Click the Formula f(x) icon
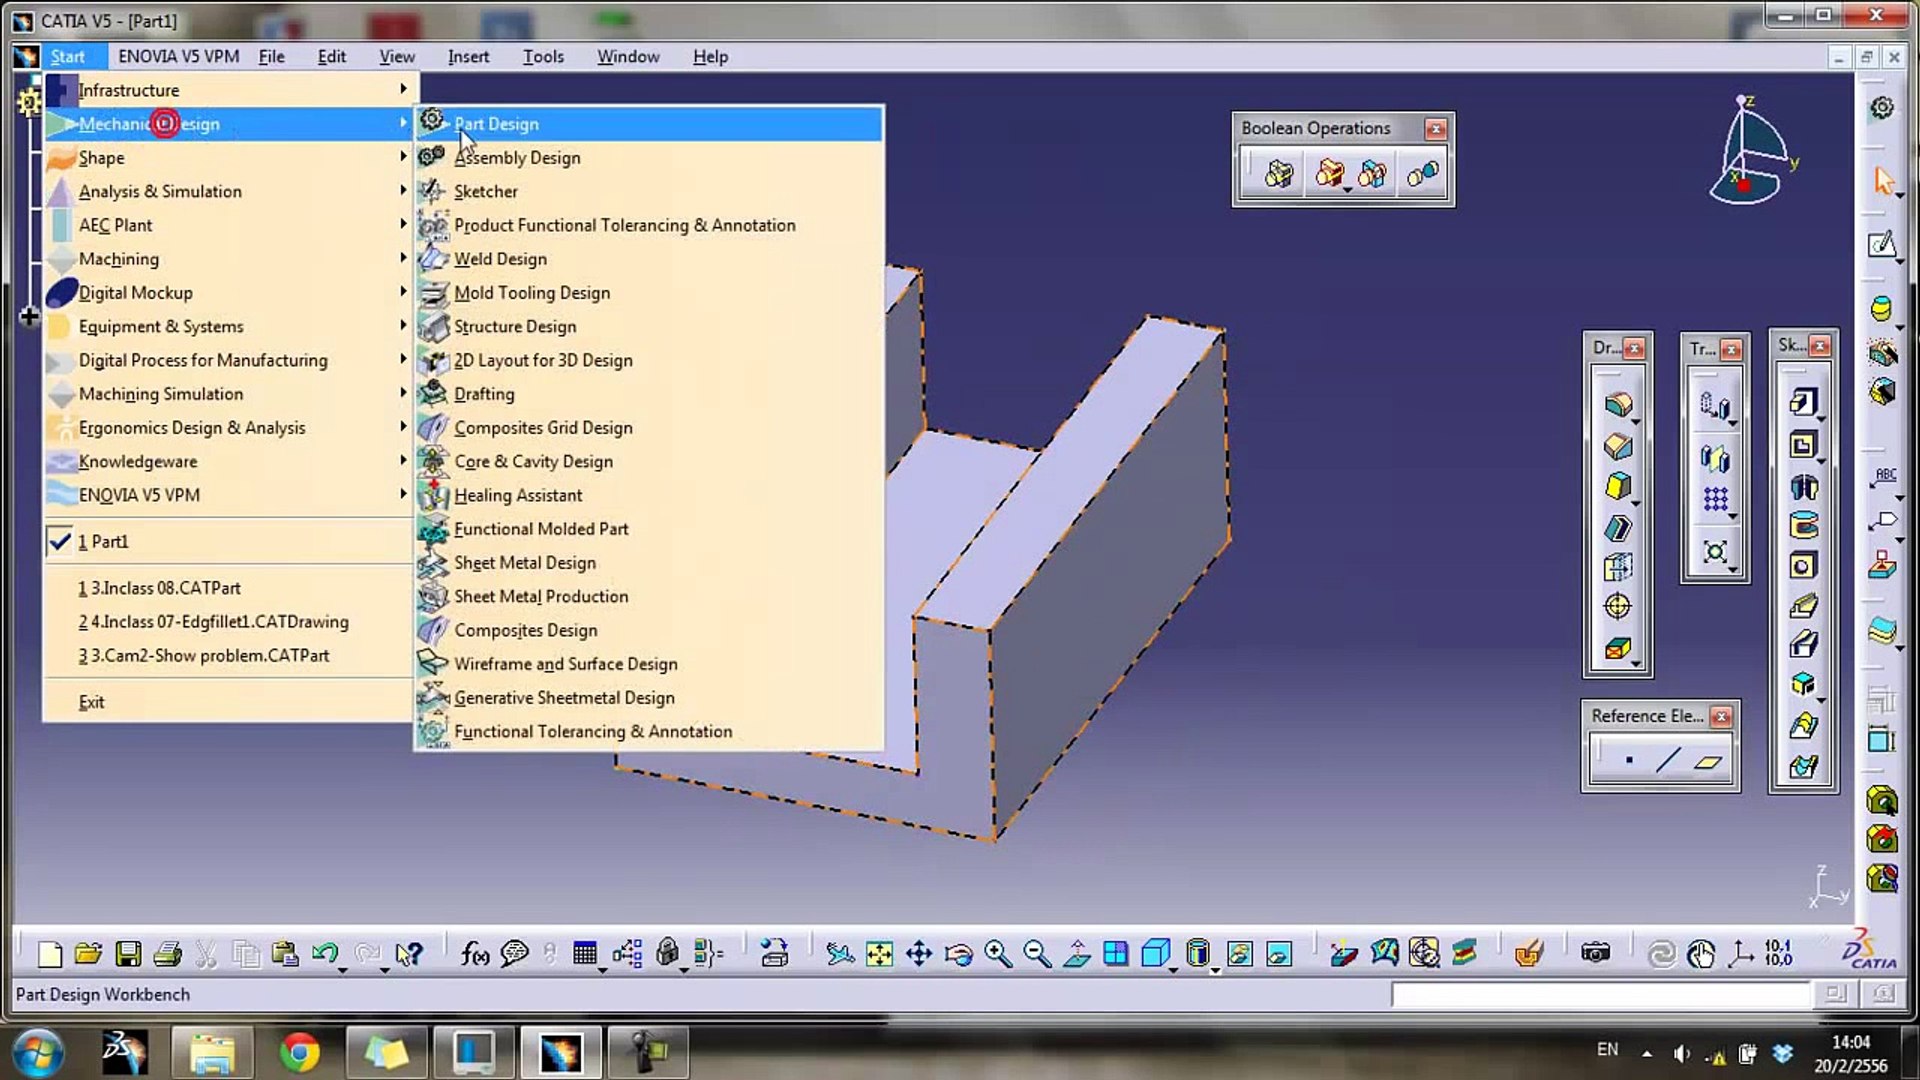This screenshot has width=1920, height=1080. click(x=474, y=954)
